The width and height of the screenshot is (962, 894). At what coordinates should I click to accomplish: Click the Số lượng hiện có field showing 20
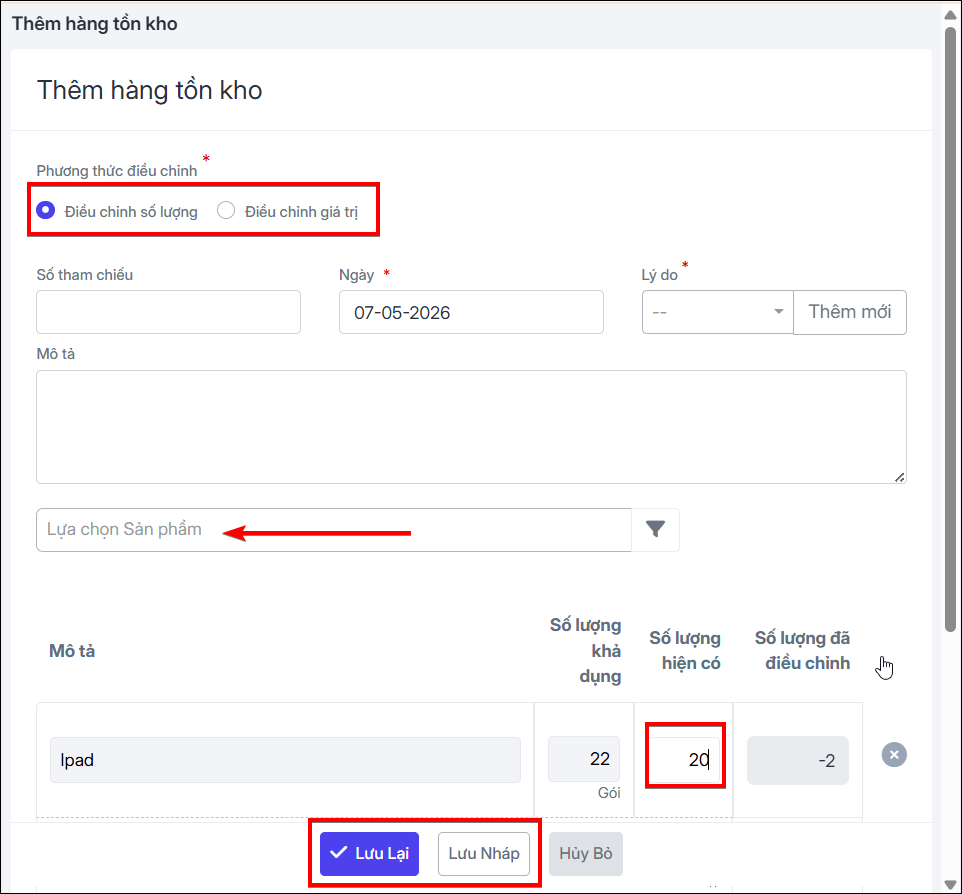pyautogui.click(x=685, y=760)
